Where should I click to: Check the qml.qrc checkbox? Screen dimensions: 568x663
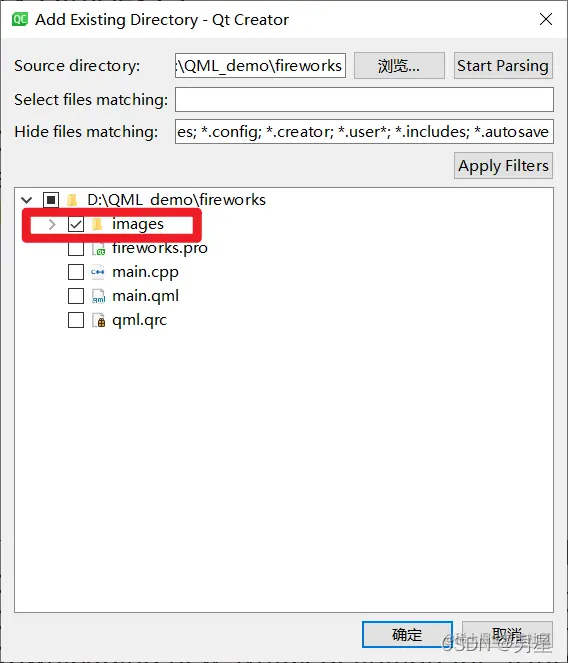76,320
